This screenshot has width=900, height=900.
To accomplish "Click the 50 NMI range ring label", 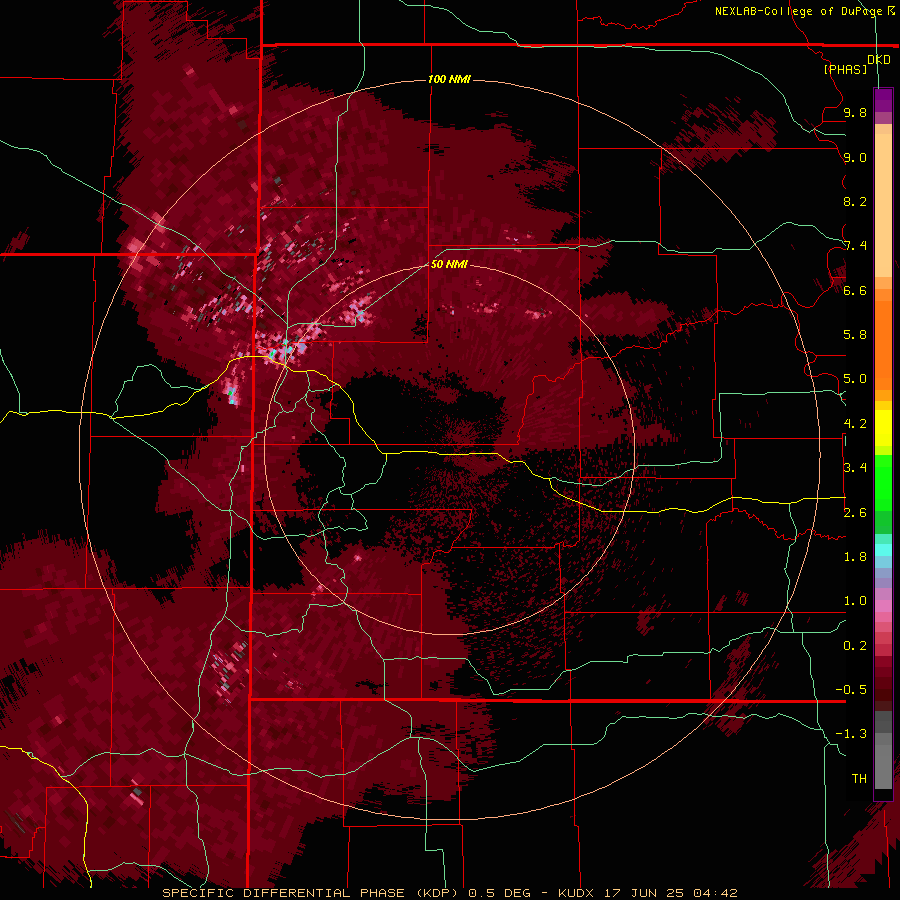I will (449, 264).
